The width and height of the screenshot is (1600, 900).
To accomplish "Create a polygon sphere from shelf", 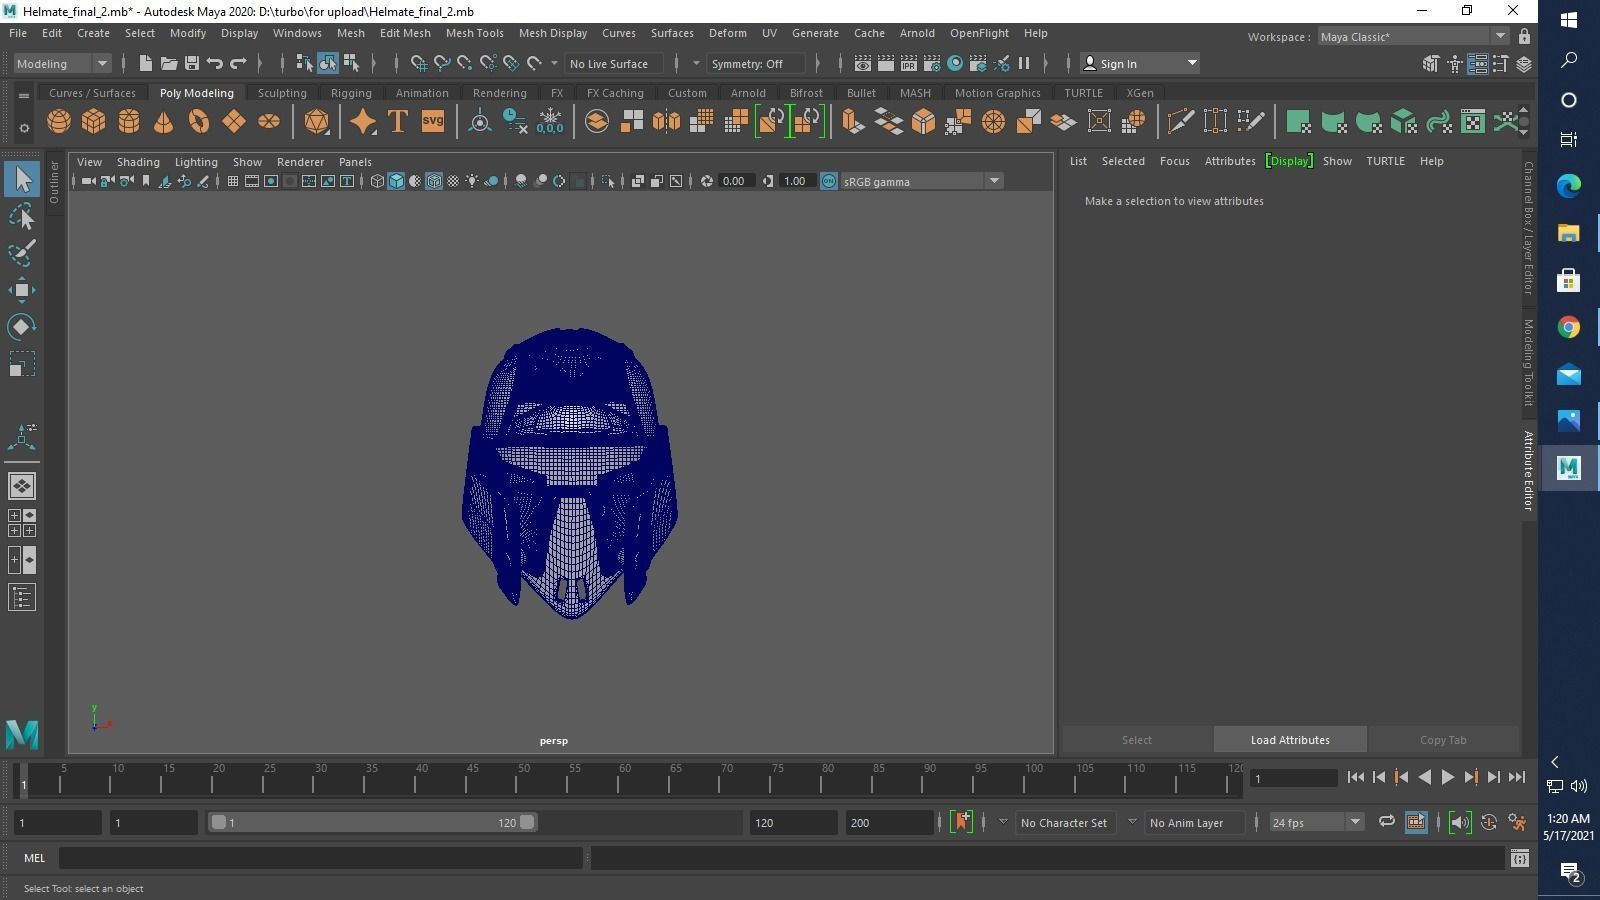I will tap(59, 122).
